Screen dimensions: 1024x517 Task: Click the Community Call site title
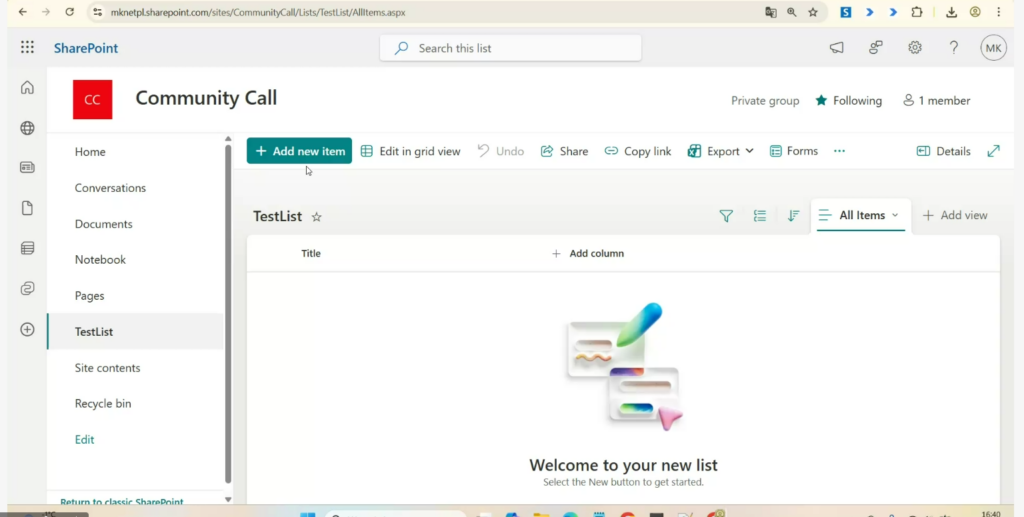pyautogui.click(x=206, y=98)
